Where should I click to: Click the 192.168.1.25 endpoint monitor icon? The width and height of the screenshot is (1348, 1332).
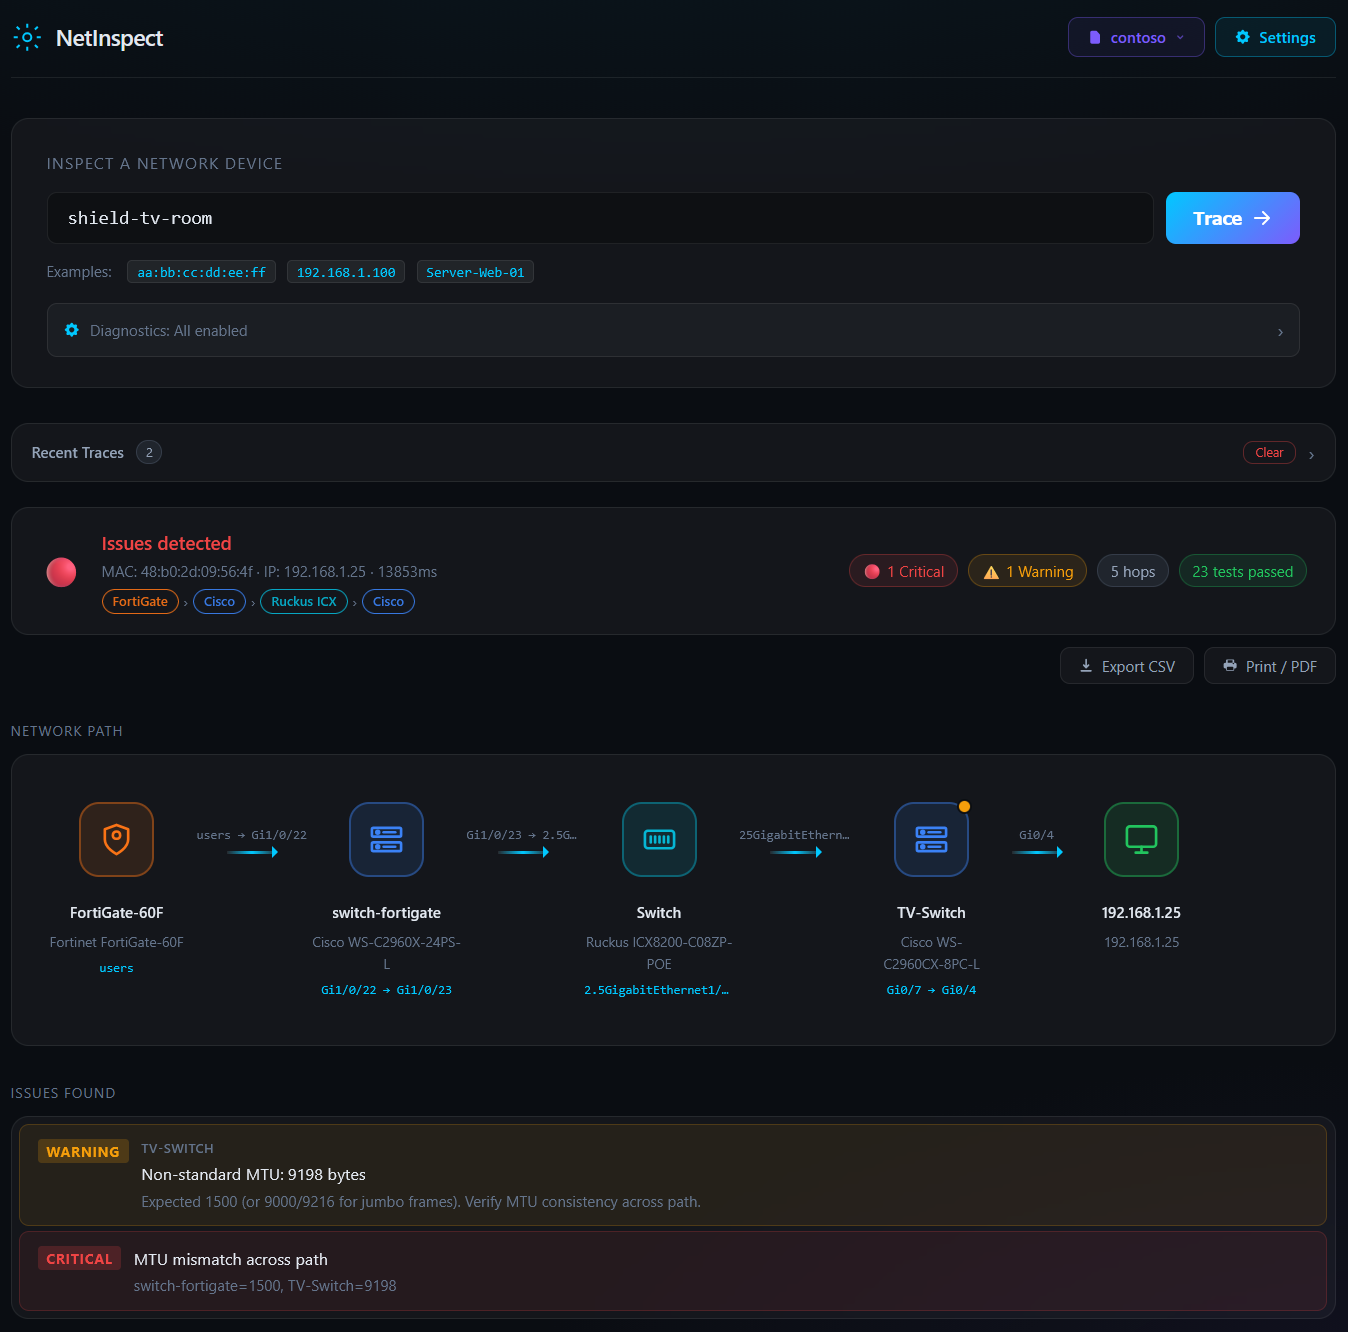pyautogui.click(x=1141, y=839)
